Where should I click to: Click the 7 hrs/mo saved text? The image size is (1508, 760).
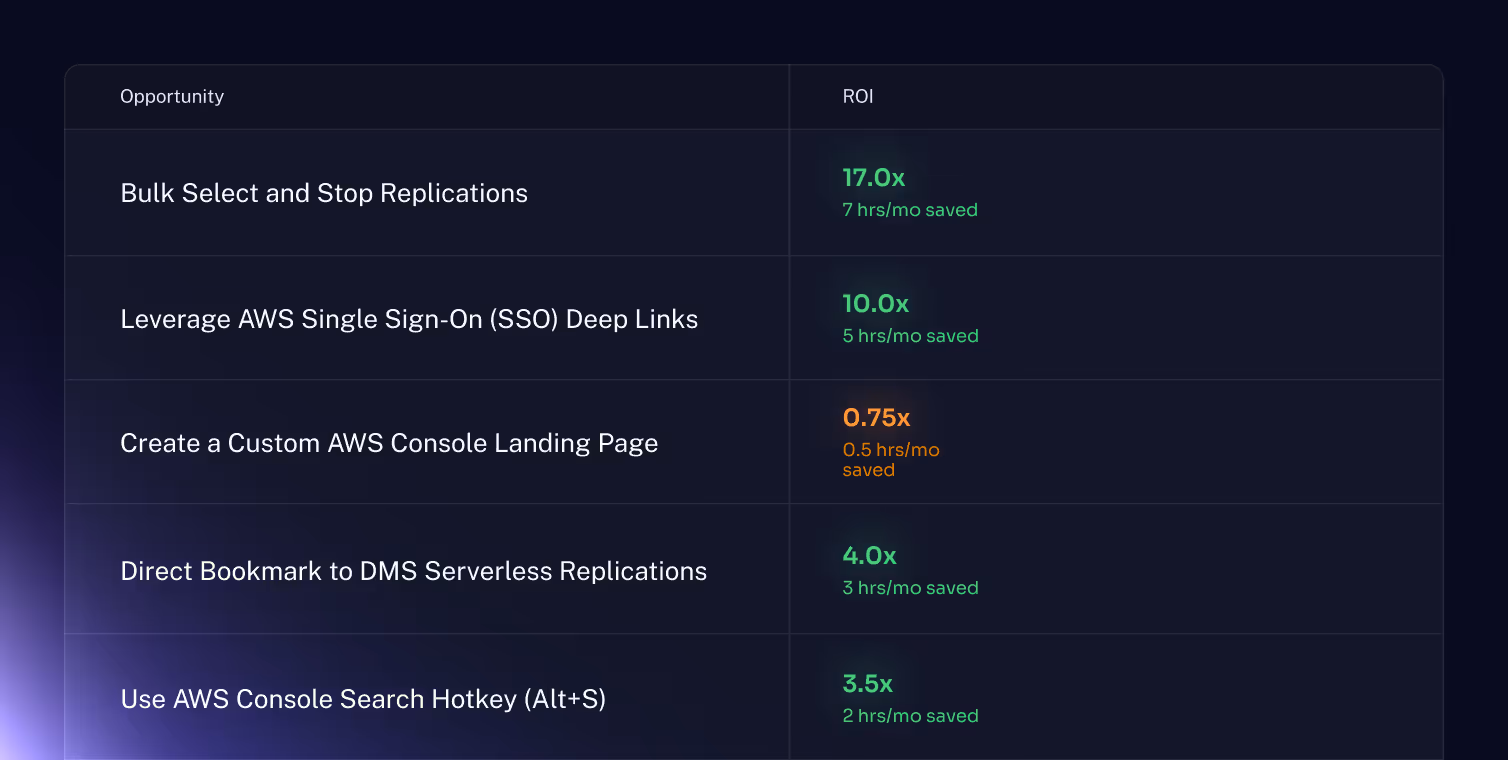coord(910,210)
